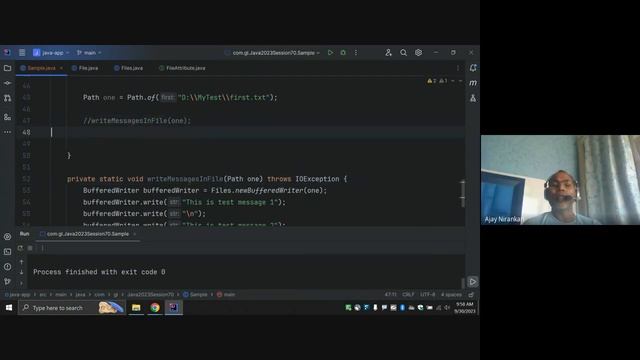Select java-app in the breadcrumb bar
The height and width of the screenshot is (360, 640).
17,294
